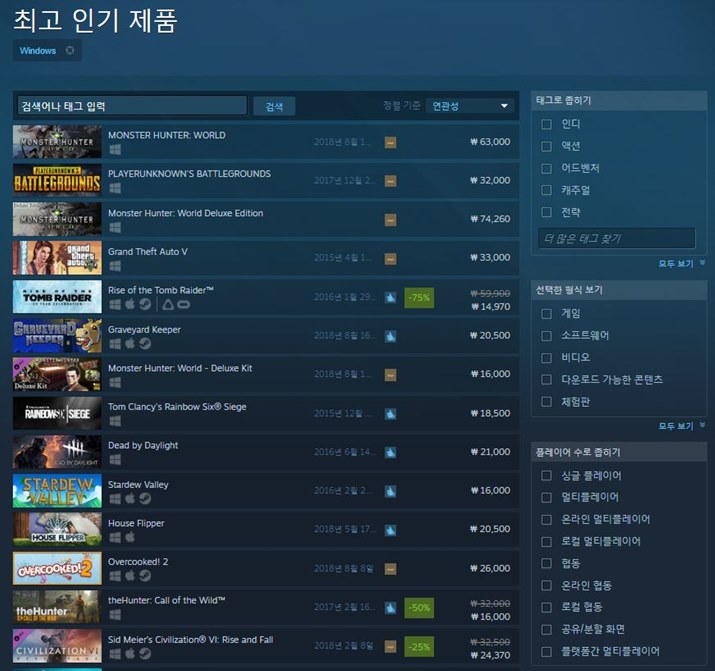The image size is (715, 671).
Task: Remove the Windows filter tag
Action: (x=70, y=50)
